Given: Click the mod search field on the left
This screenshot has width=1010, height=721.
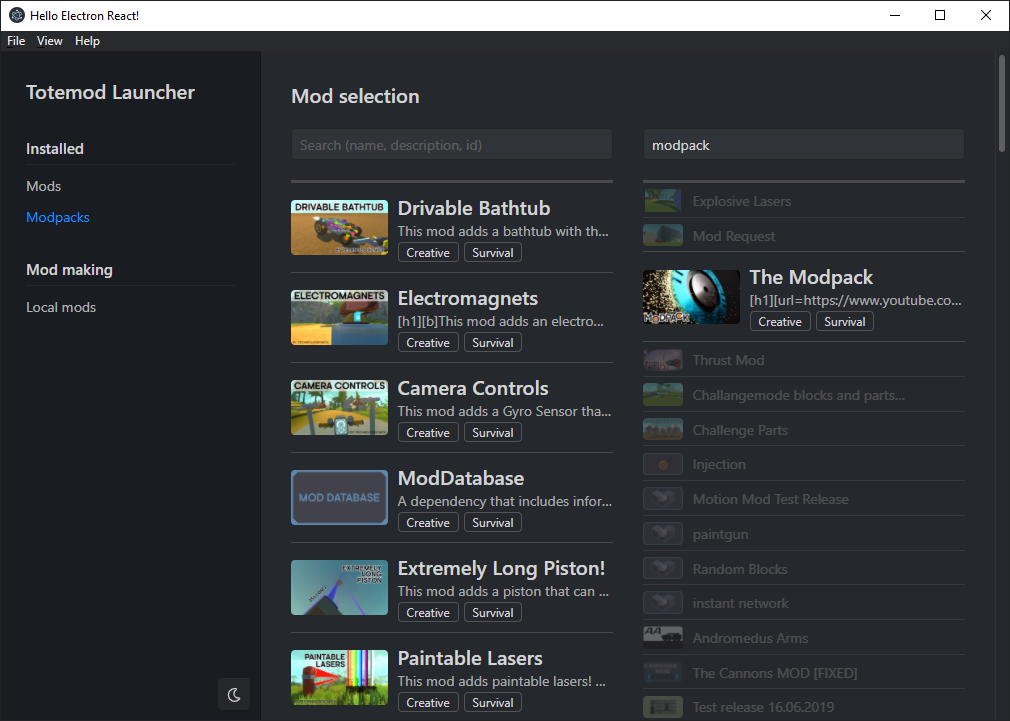Looking at the screenshot, I should coord(451,144).
